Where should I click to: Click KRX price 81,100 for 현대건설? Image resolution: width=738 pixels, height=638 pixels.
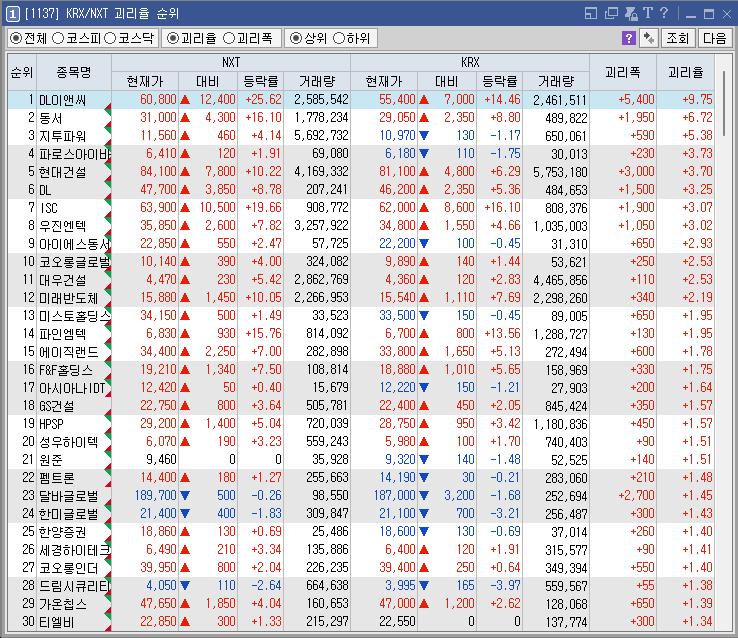coord(397,172)
